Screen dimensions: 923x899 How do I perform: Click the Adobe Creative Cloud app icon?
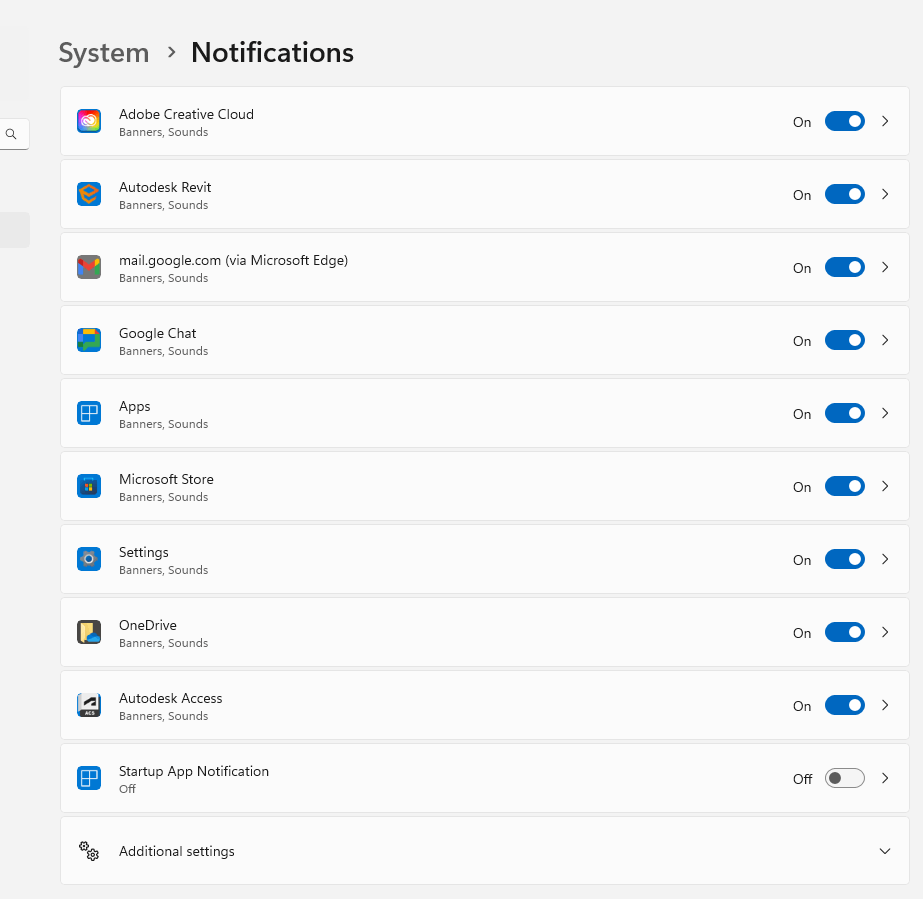pyautogui.click(x=89, y=121)
